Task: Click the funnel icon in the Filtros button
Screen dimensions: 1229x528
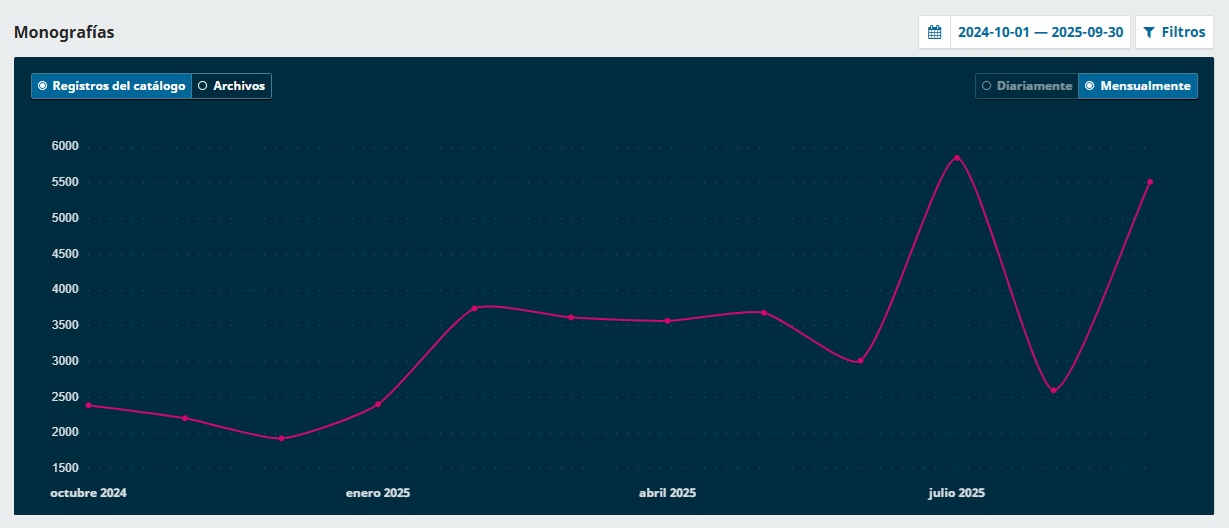Action: pyautogui.click(x=1149, y=32)
